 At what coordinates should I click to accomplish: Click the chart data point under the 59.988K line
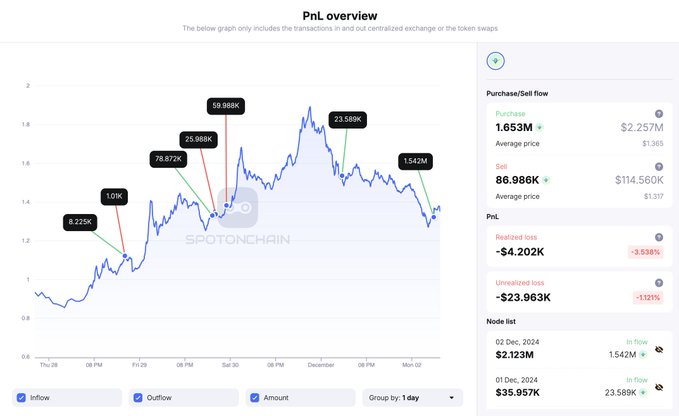(x=226, y=205)
